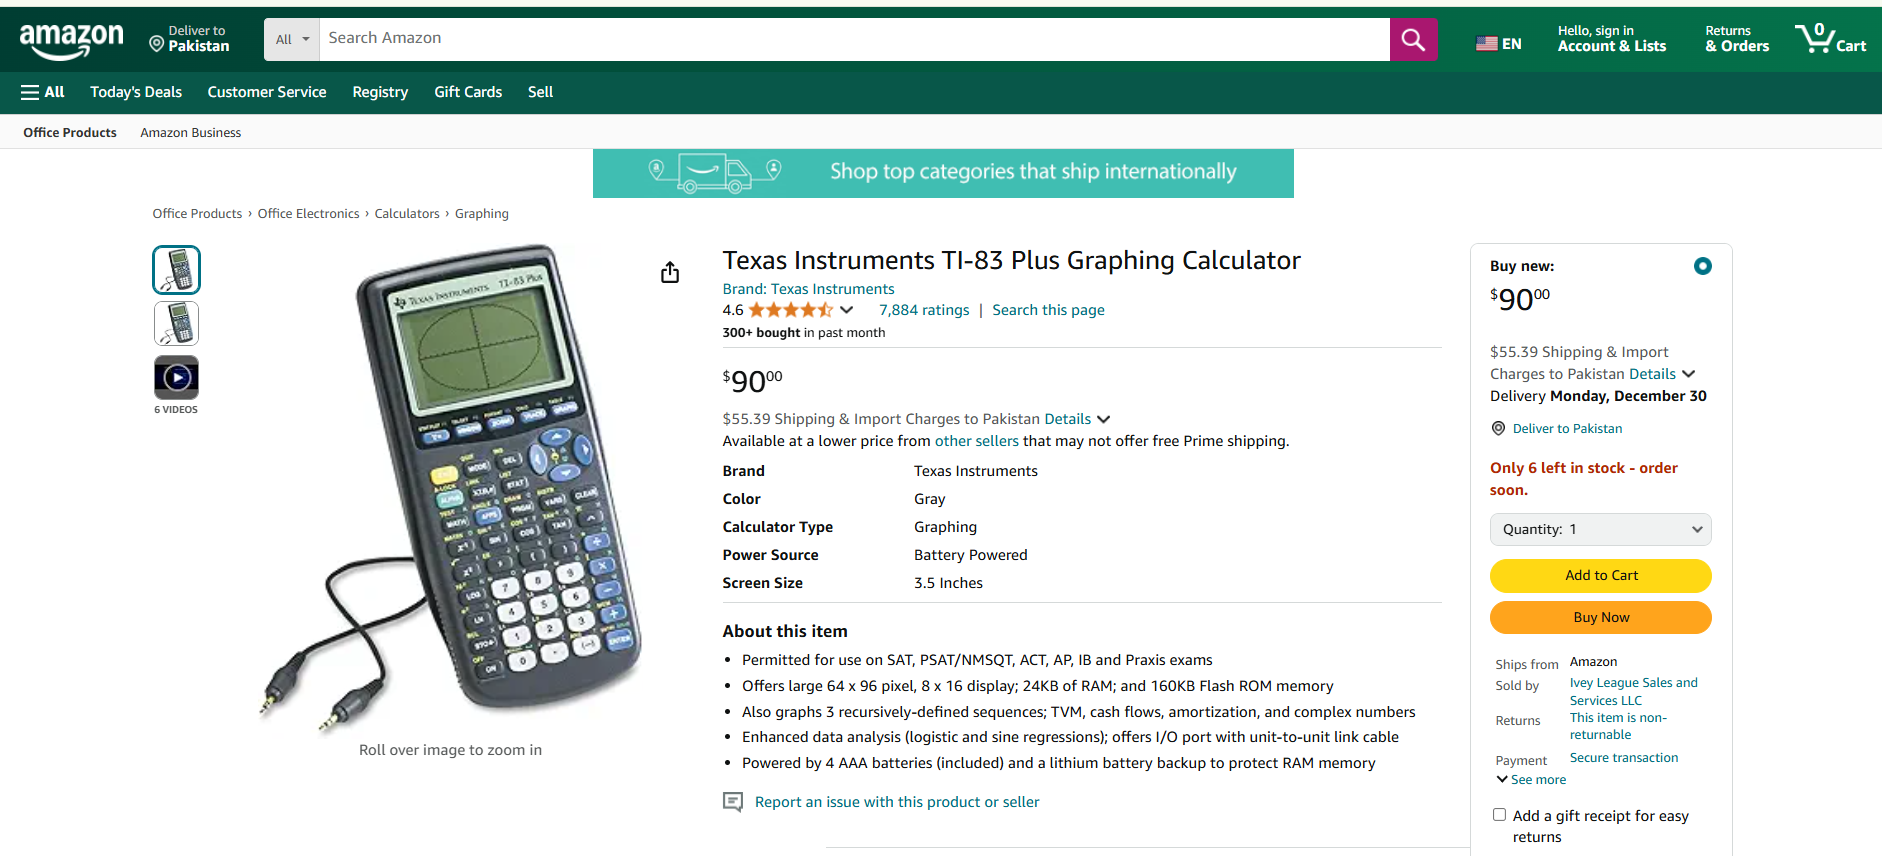
Task: Expand the rating breakdown chevron
Action: pos(846,310)
